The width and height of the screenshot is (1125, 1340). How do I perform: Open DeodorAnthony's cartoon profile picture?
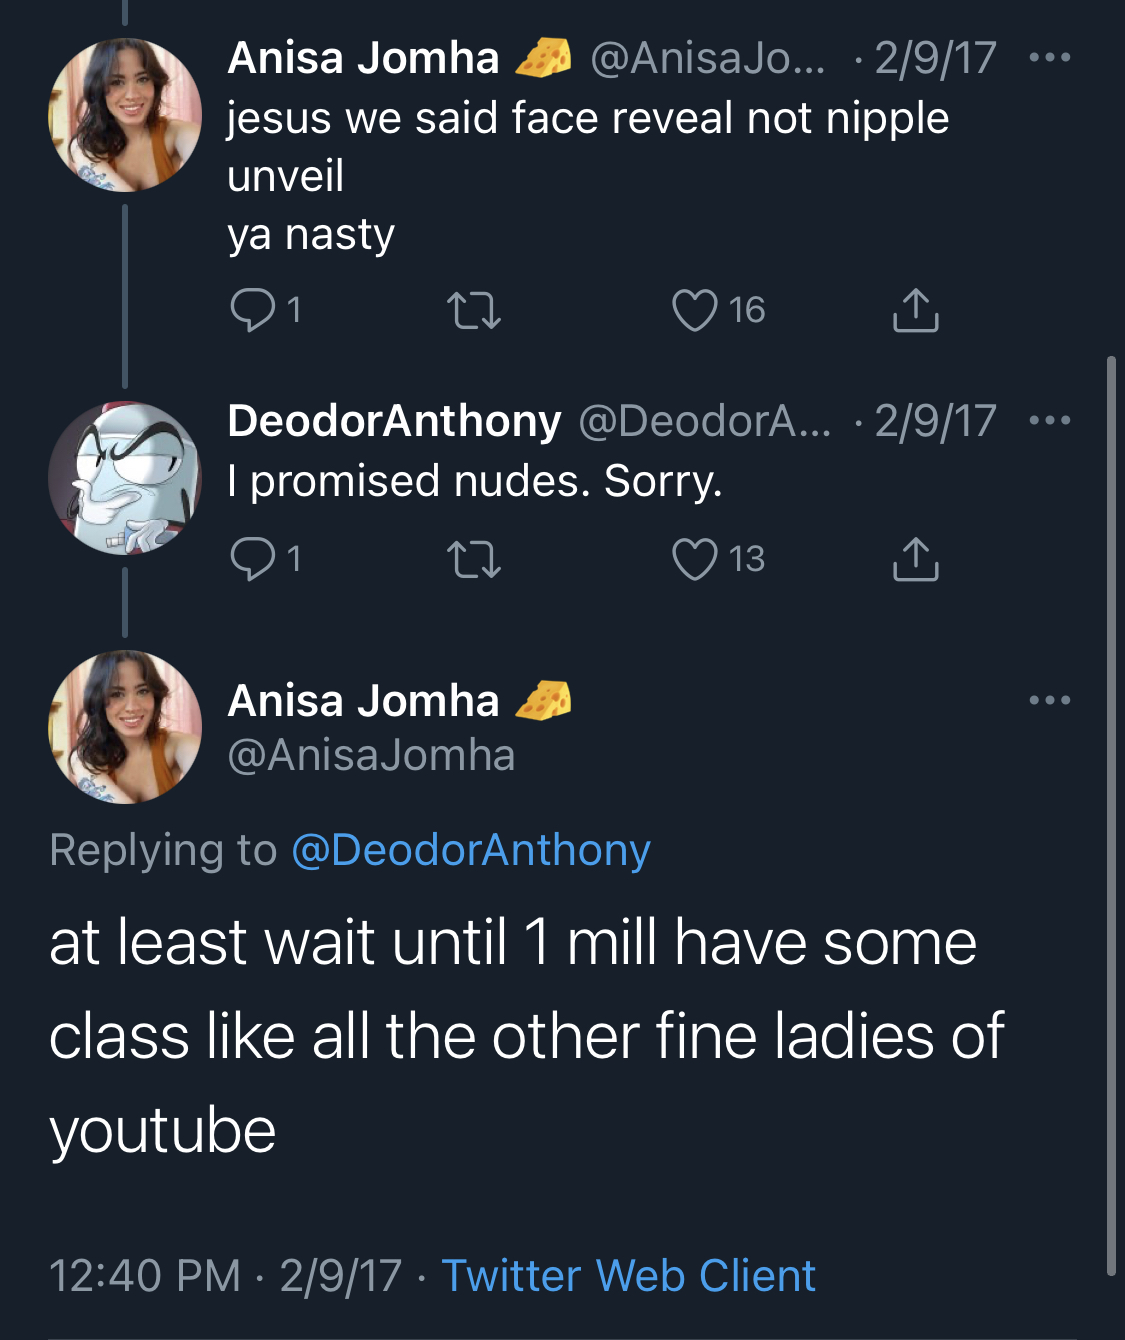point(125,478)
